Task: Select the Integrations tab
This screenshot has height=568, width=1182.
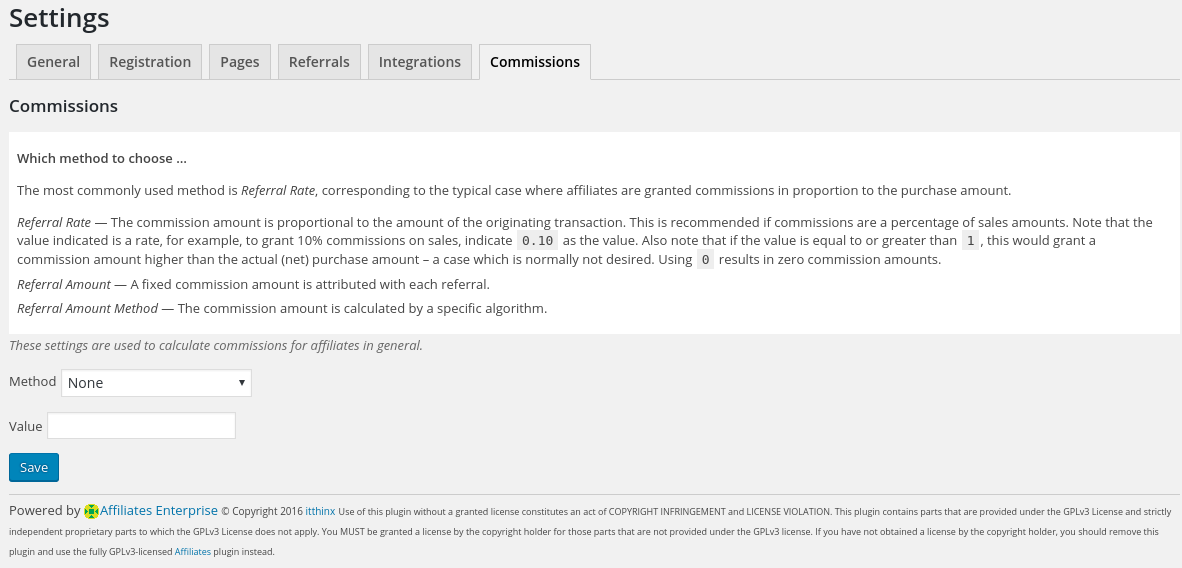Action: tap(420, 62)
